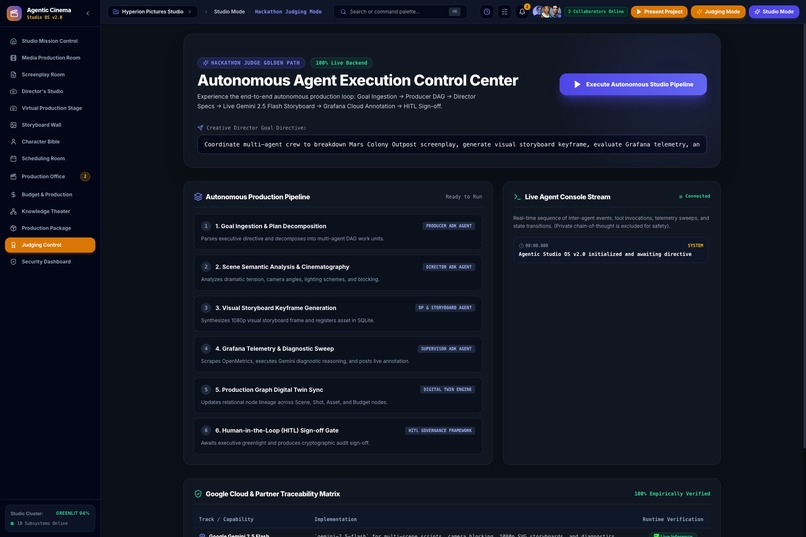
Task: Select step 3 Visual Storyboard Keyframe Generation
Action: [338, 313]
